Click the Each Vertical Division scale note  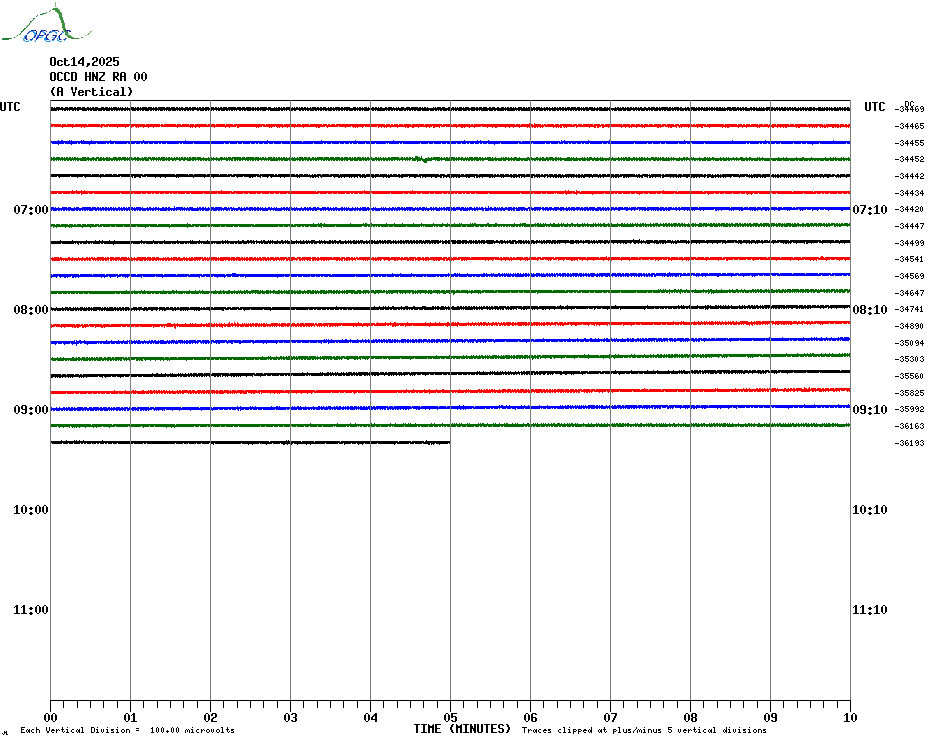[x=127, y=731]
